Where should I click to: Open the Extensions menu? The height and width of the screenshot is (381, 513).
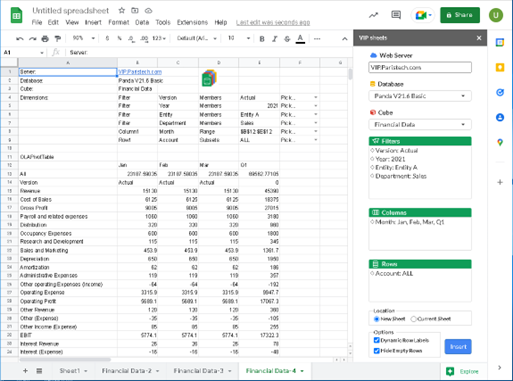192,22
